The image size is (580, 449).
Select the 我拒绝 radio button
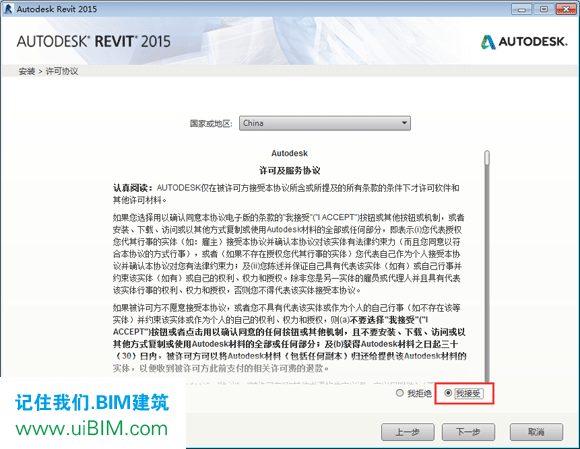coord(399,393)
